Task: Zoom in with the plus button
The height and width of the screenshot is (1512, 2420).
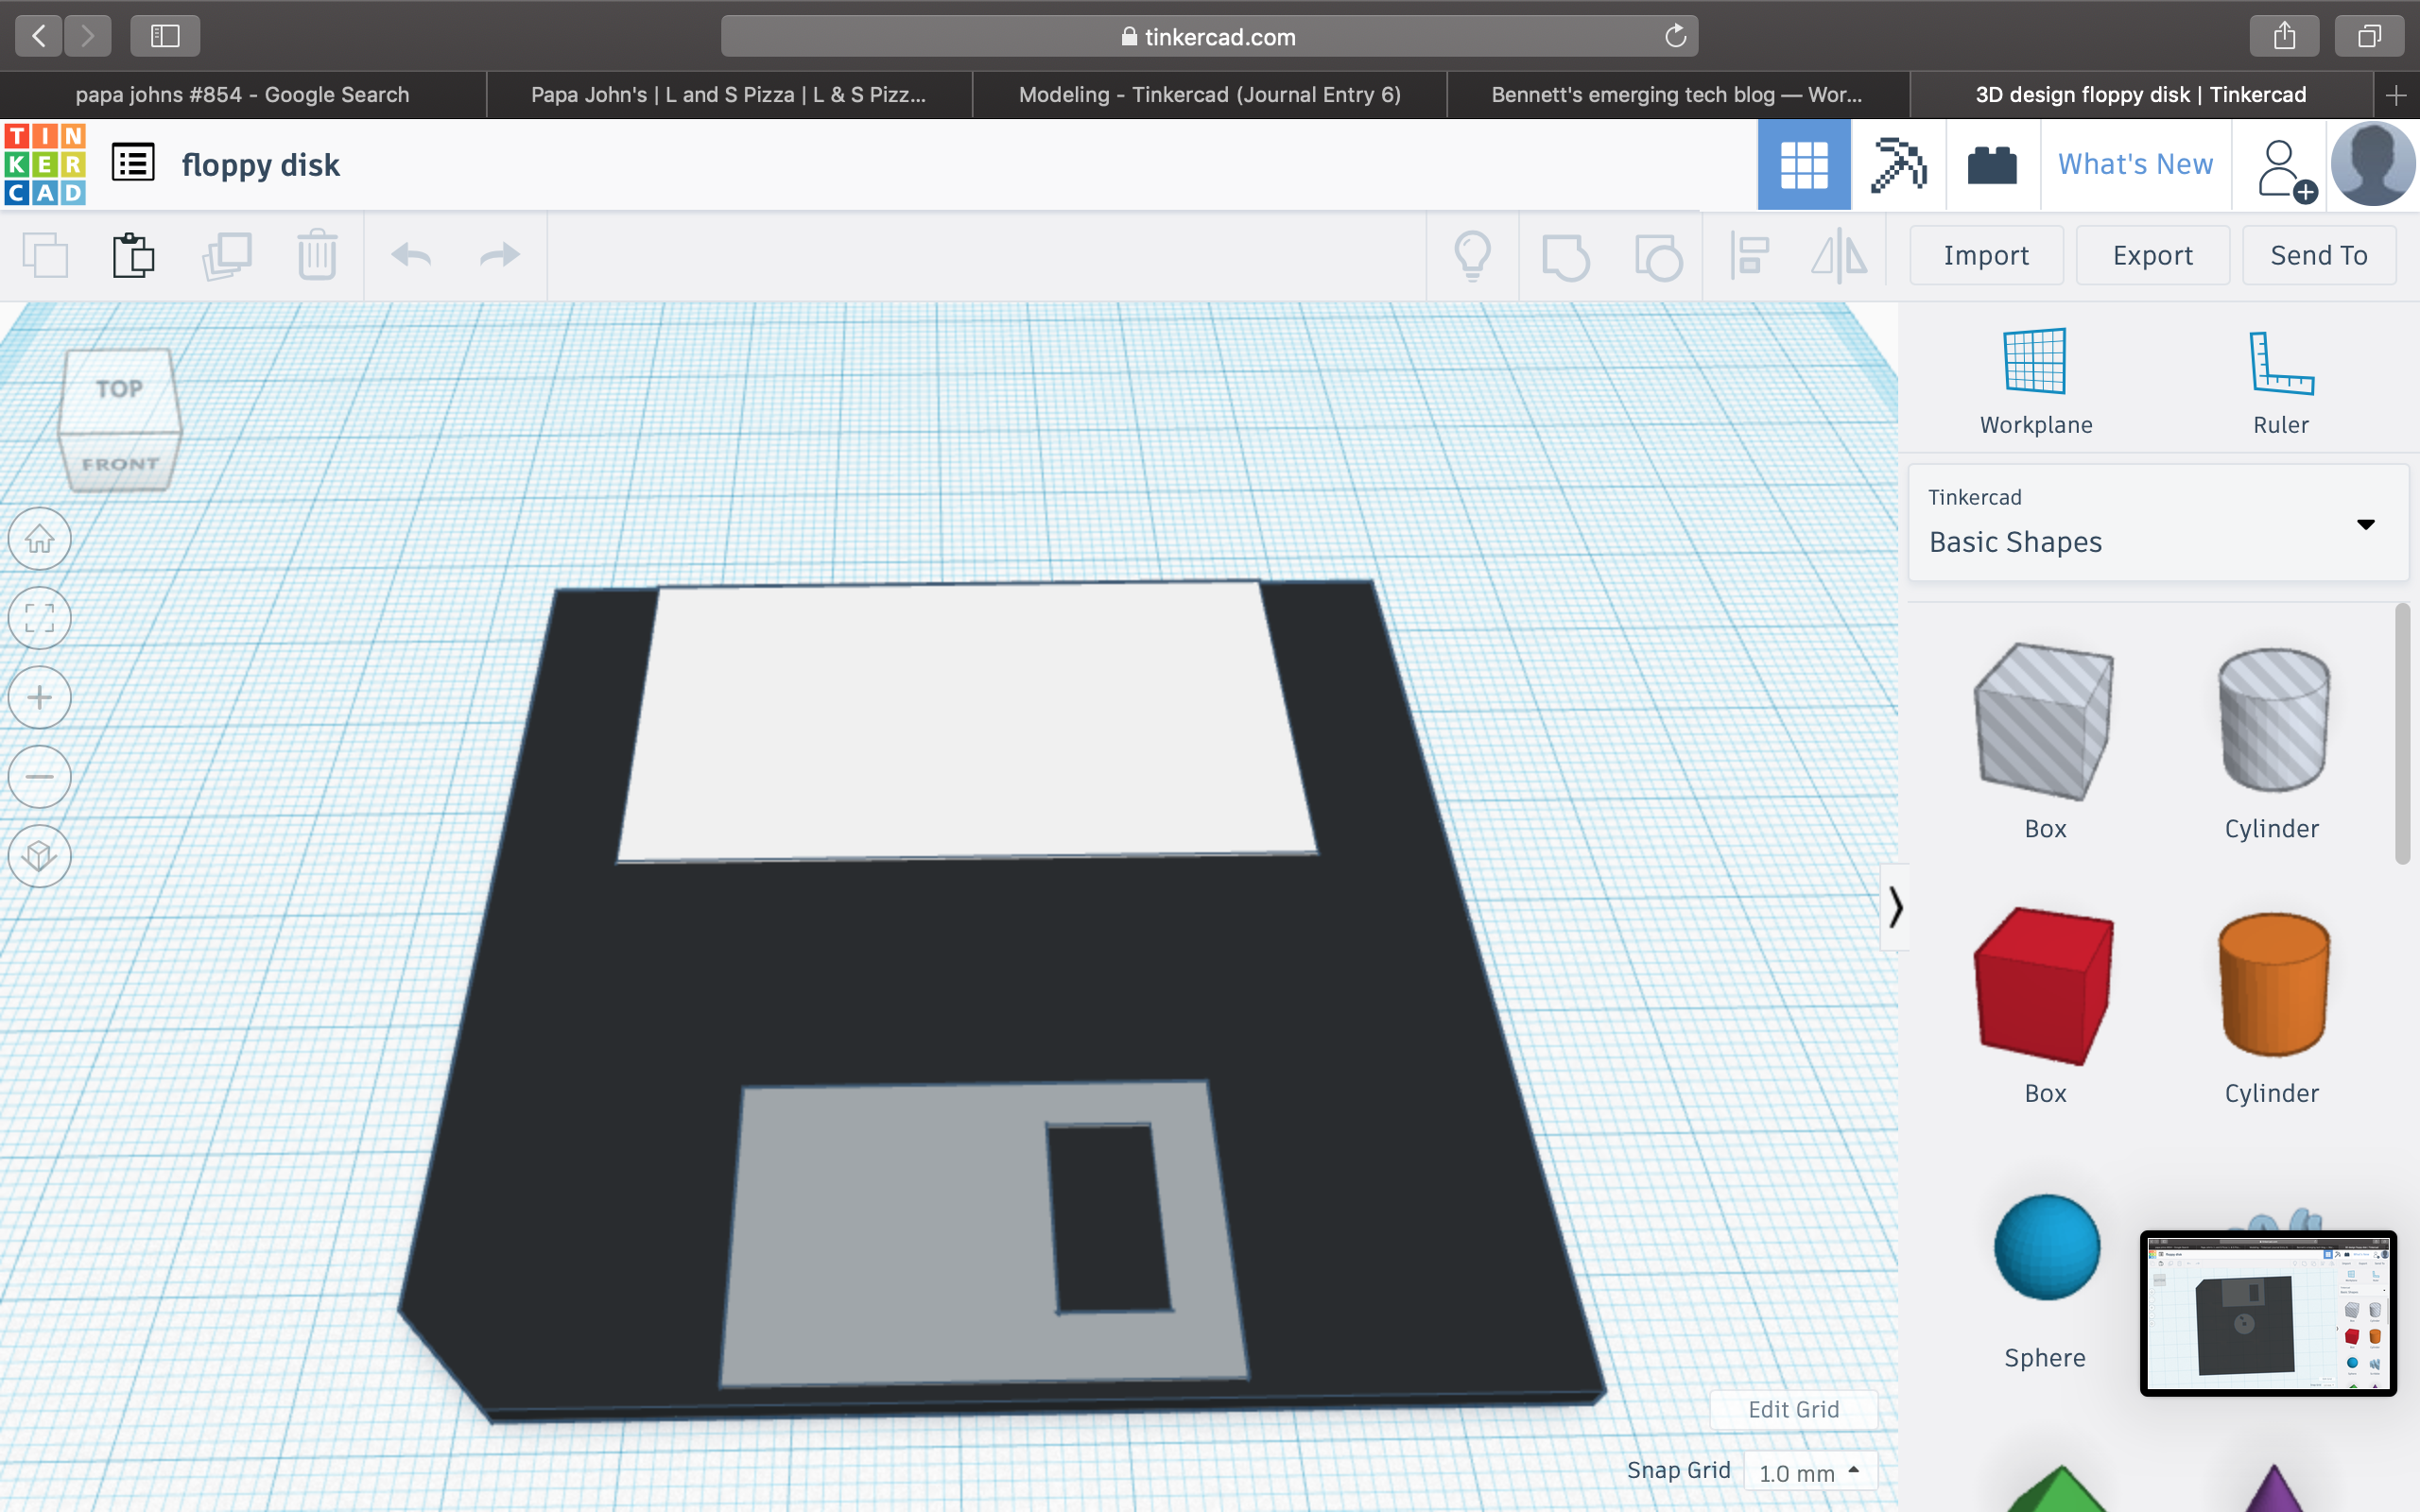Action: pos(40,697)
